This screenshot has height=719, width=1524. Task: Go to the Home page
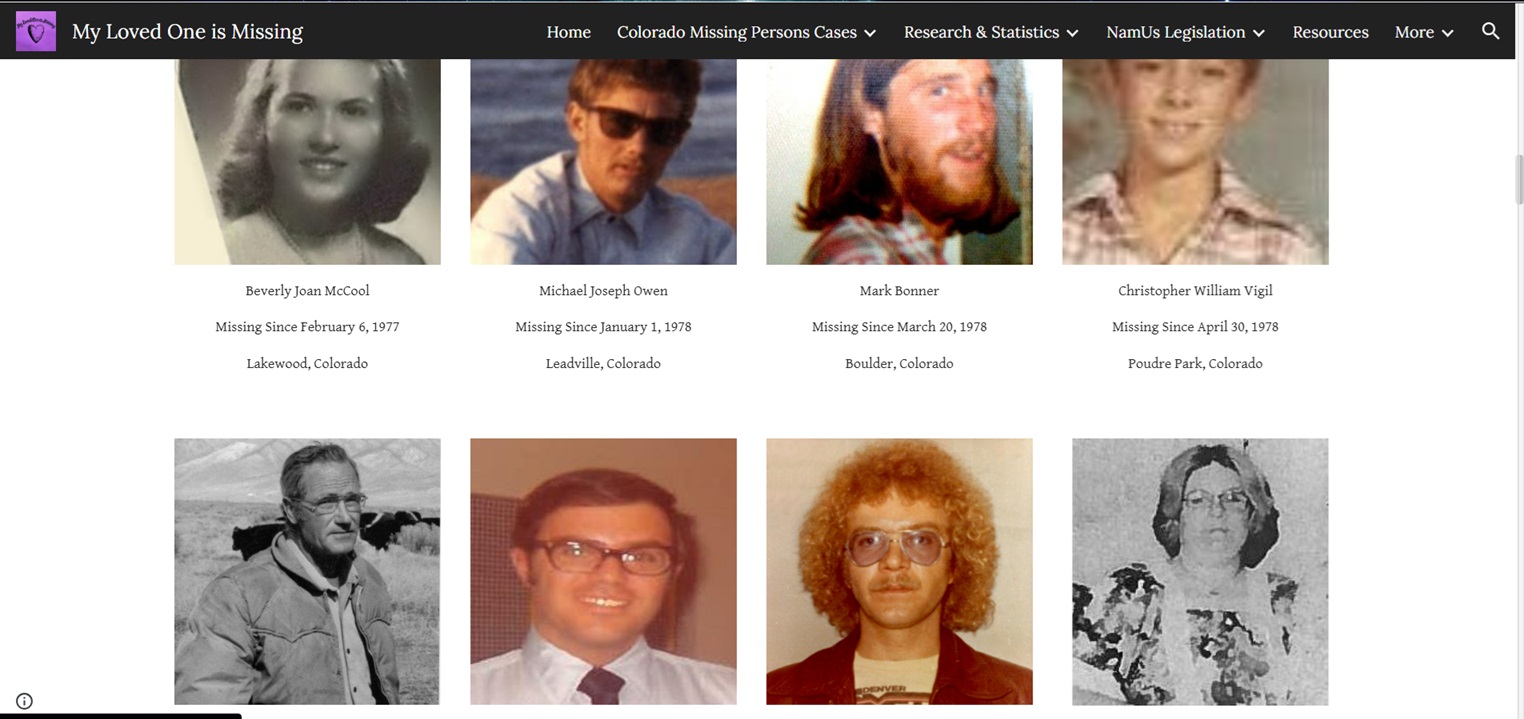(x=568, y=32)
